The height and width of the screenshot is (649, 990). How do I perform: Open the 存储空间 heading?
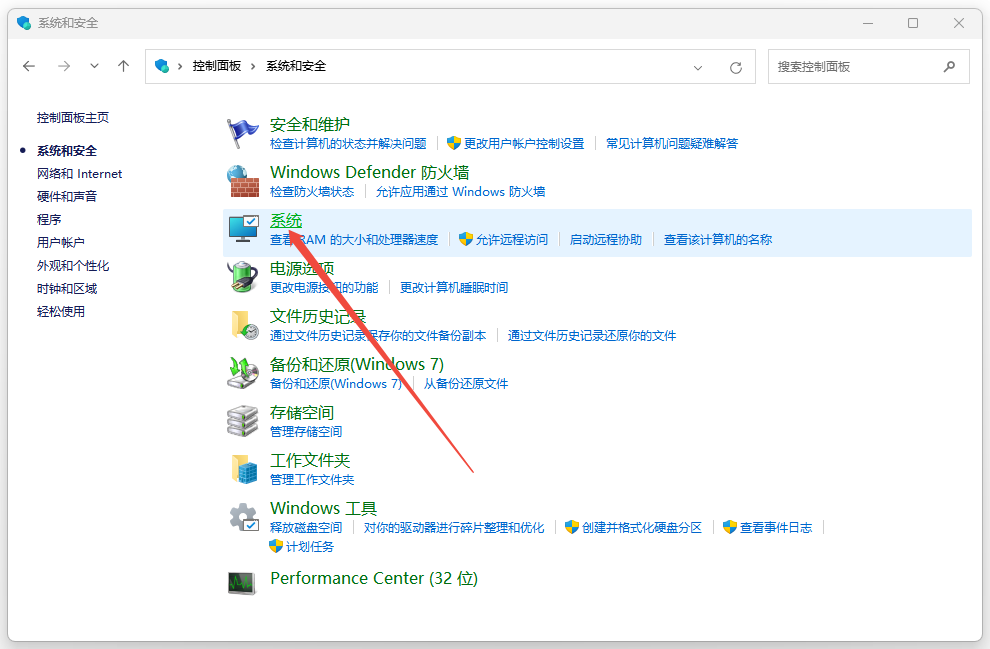[302, 413]
